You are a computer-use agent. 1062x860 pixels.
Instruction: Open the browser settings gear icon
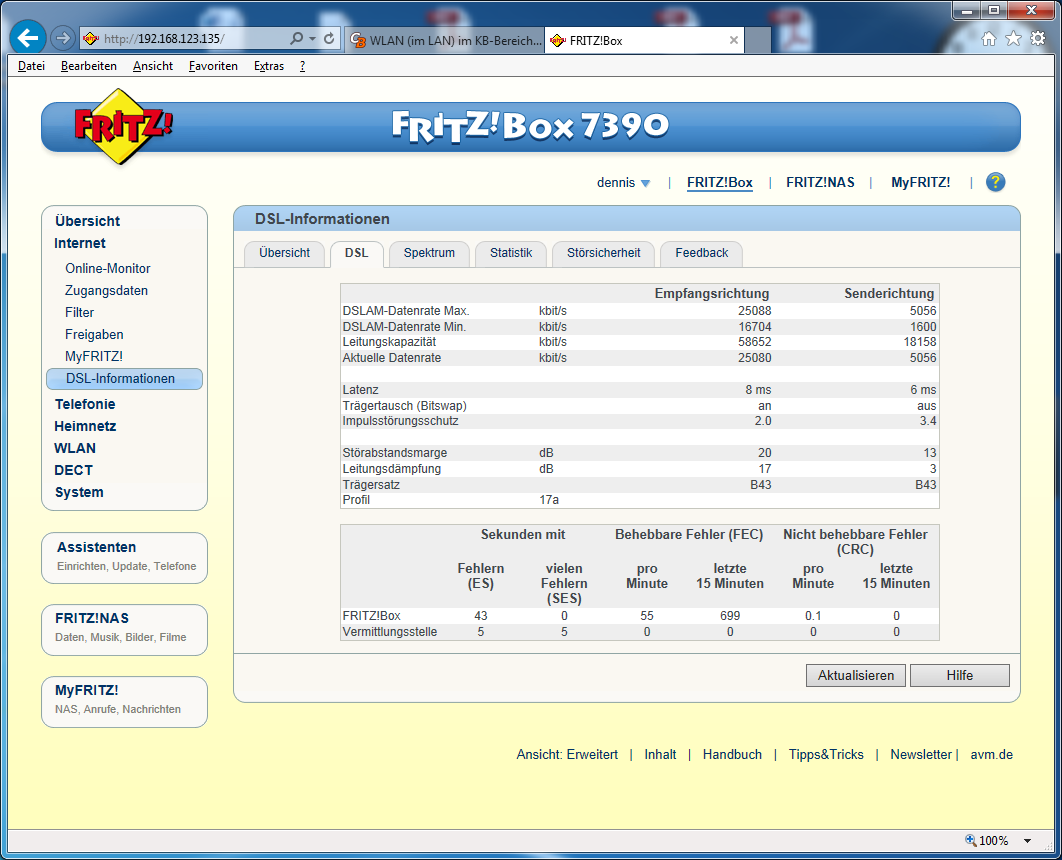(x=1038, y=39)
